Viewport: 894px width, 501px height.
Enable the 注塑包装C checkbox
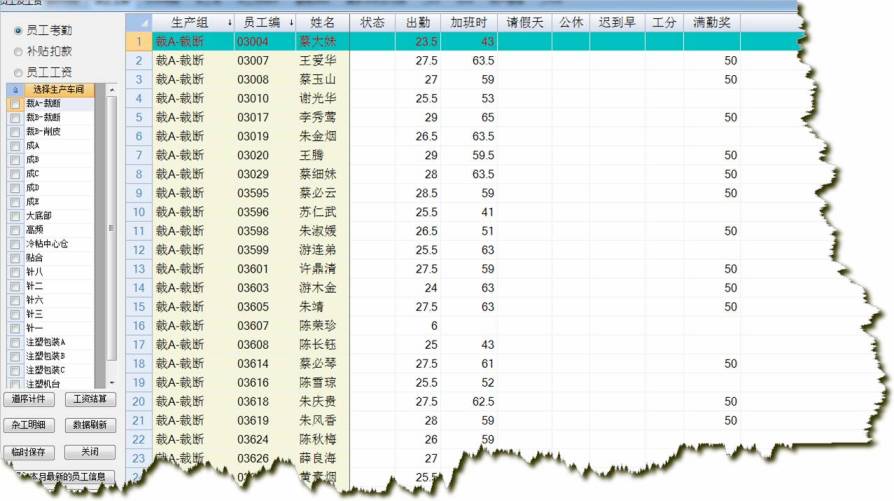15,370
